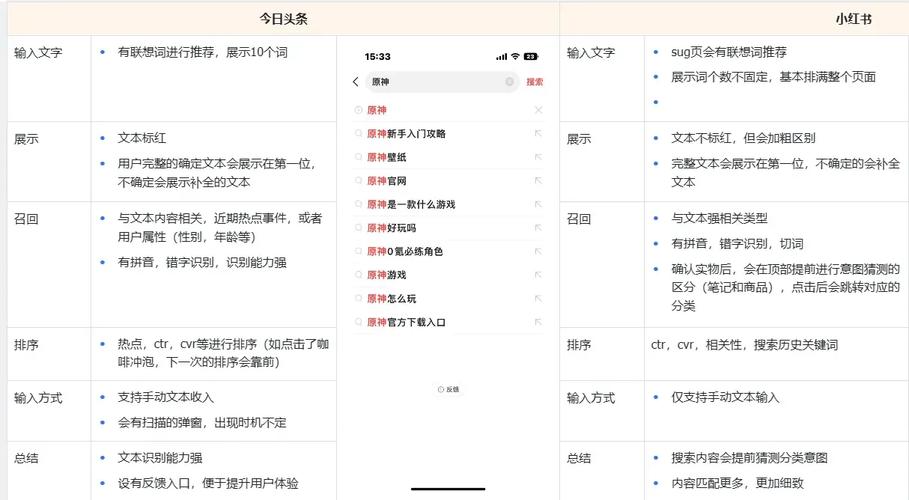Click the 排序 cell in the 今日头条 table
The width and height of the screenshot is (909, 500).
[26, 345]
